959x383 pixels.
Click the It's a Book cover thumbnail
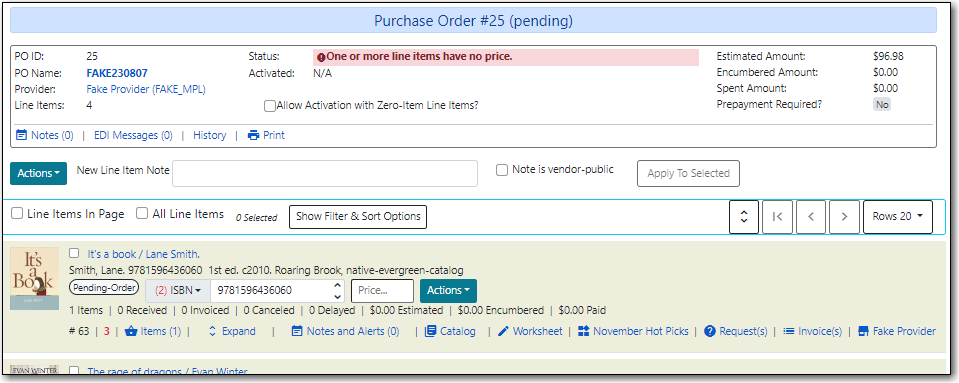(x=34, y=278)
